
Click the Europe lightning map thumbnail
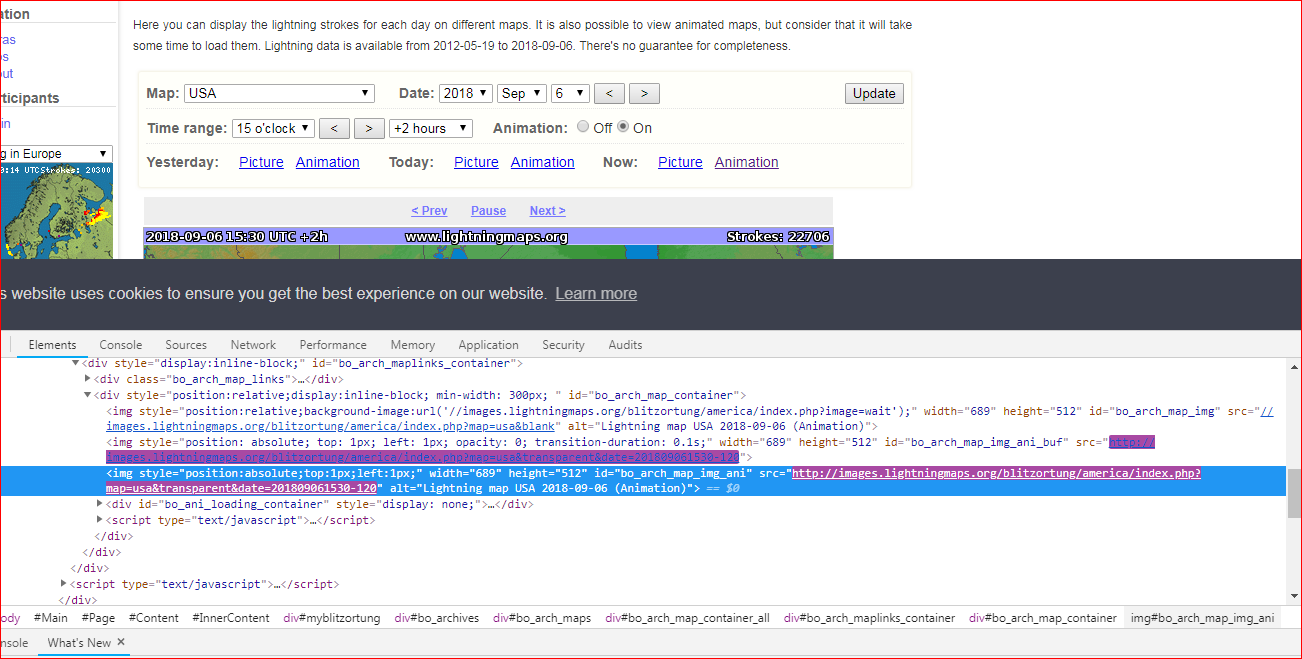tap(56, 210)
